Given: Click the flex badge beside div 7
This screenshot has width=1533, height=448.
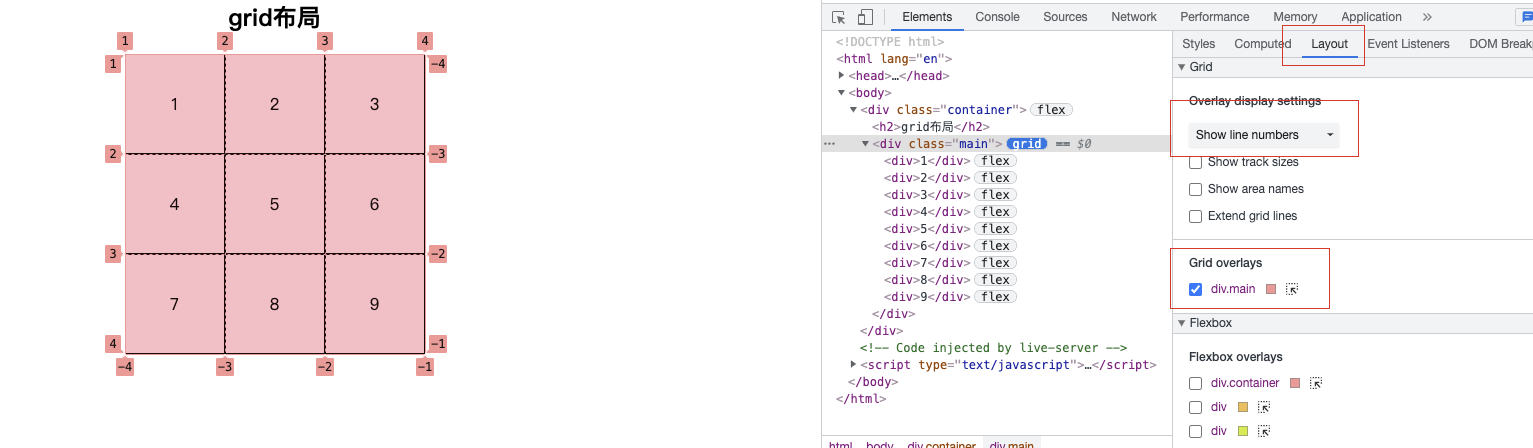Looking at the screenshot, I should (x=995, y=263).
